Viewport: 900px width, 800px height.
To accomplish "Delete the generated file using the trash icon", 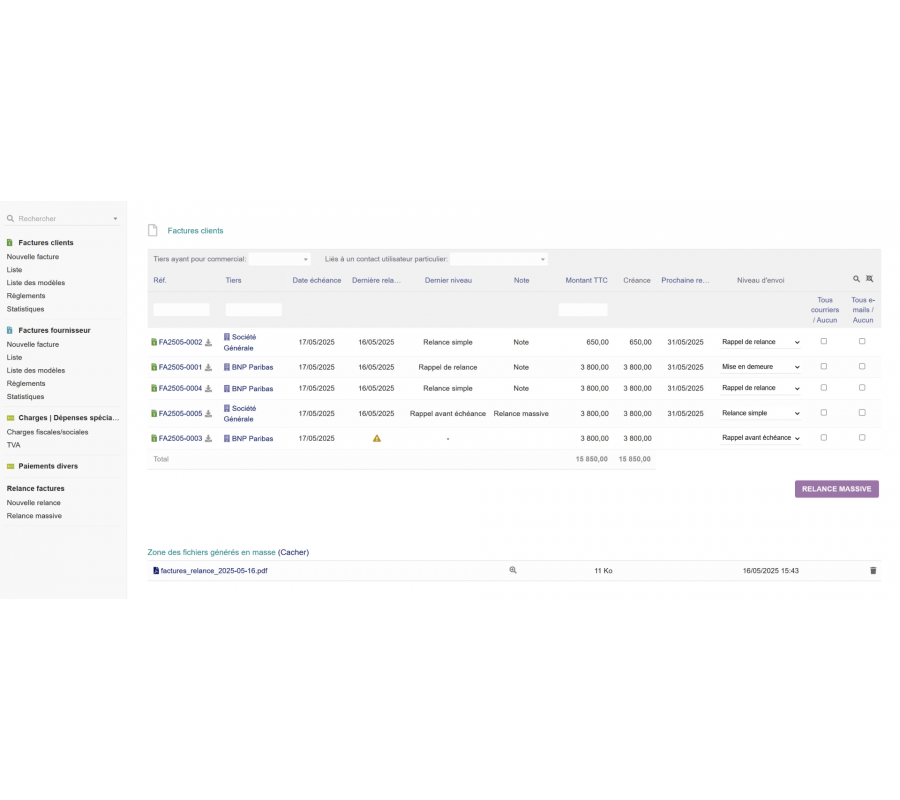I will [x=873, y=570].
